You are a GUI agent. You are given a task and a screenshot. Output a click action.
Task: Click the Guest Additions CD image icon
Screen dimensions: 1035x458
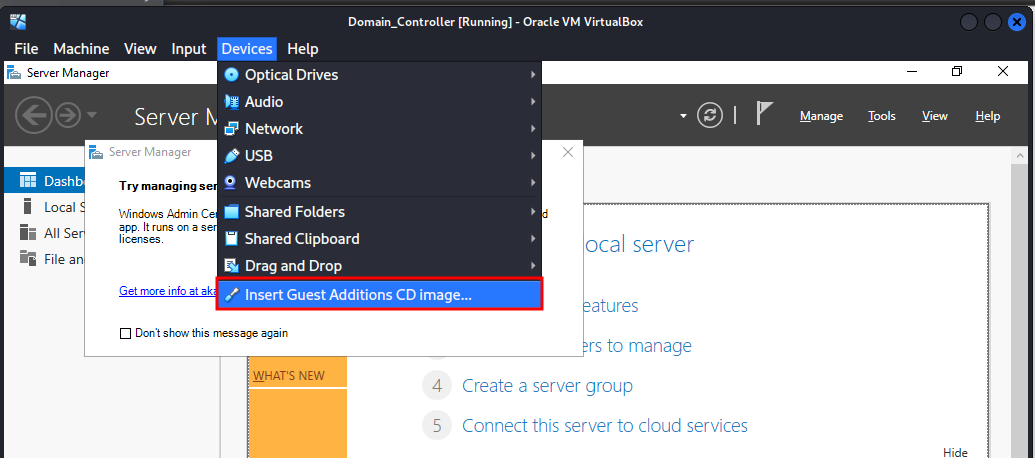point(231,295)
